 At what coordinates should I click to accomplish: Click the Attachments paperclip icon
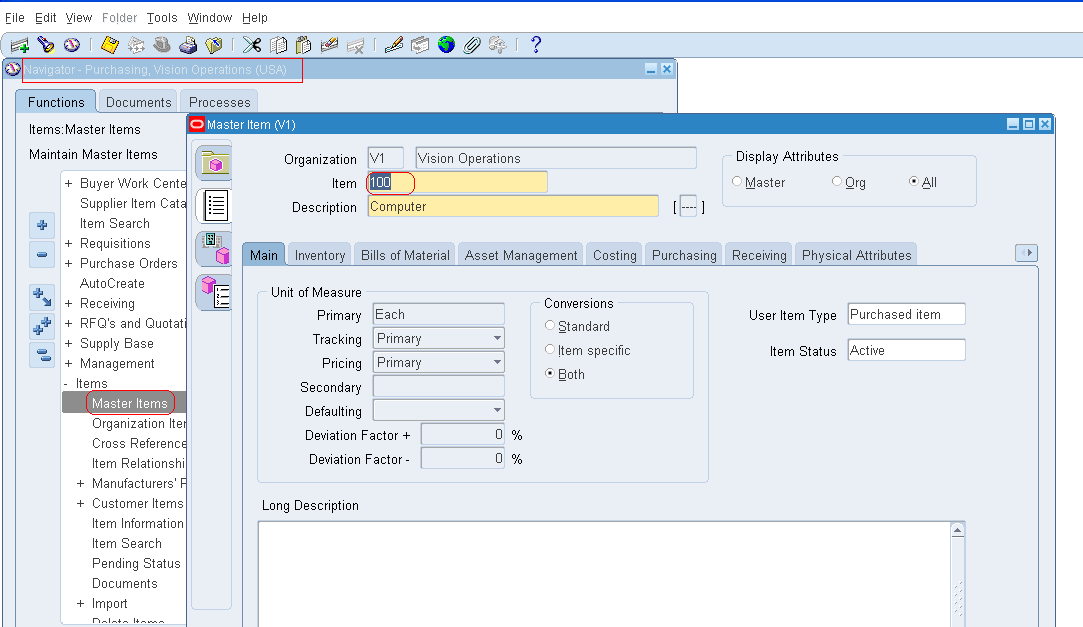coord(472,45)
